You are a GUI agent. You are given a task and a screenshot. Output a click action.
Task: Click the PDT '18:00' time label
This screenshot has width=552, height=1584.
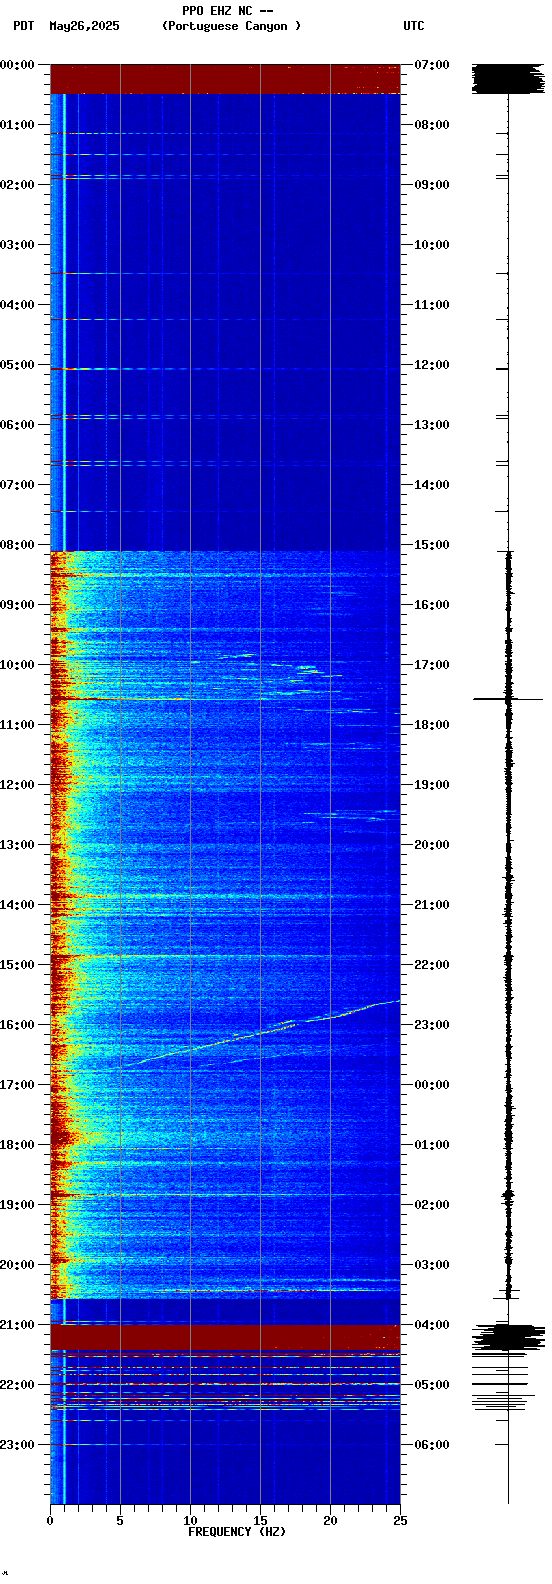coord(17,1145)
